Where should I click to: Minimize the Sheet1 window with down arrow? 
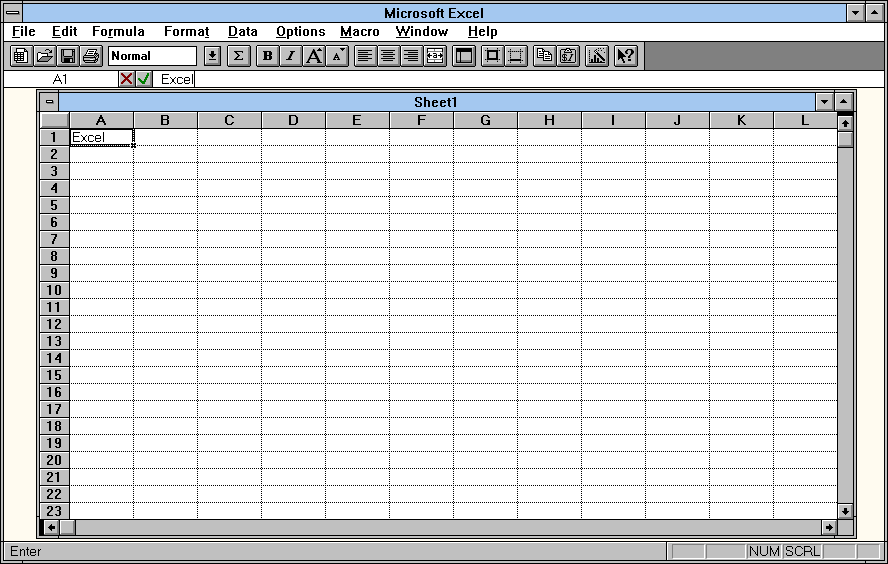[x=825, y=102]
